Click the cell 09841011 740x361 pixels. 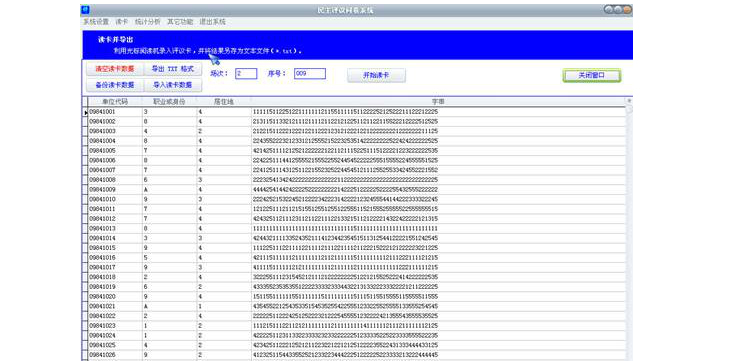pyautogui.click(x=115, y=209)
